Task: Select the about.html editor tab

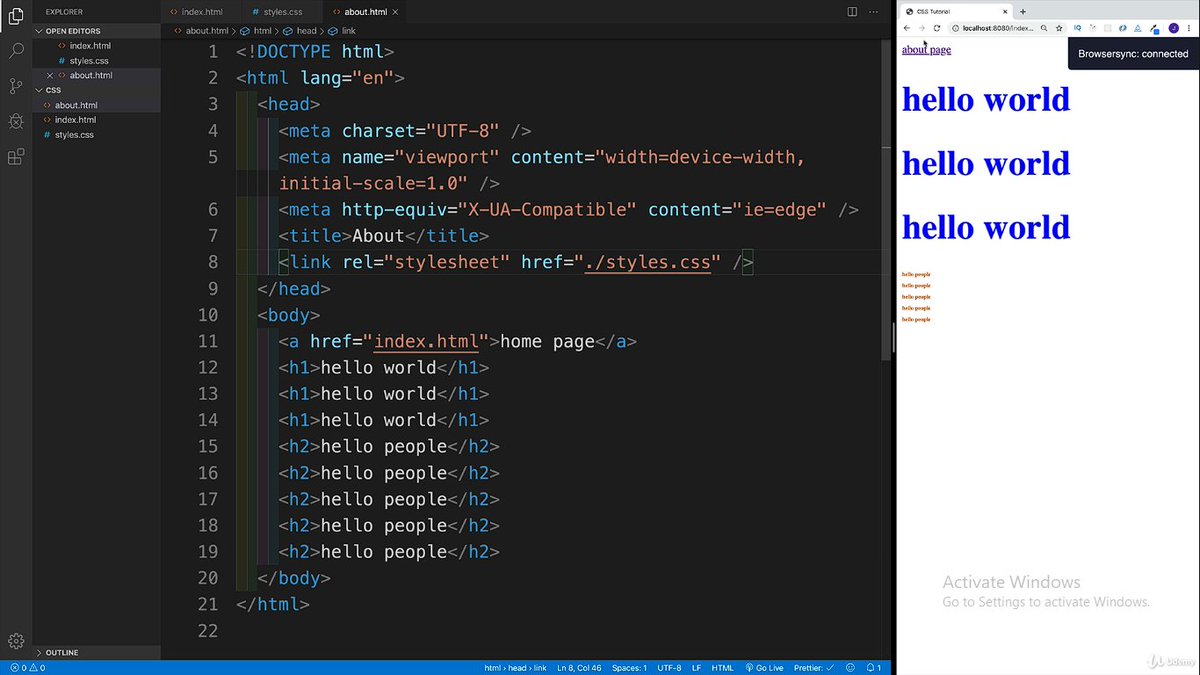Action: click(x=364, y=12)
